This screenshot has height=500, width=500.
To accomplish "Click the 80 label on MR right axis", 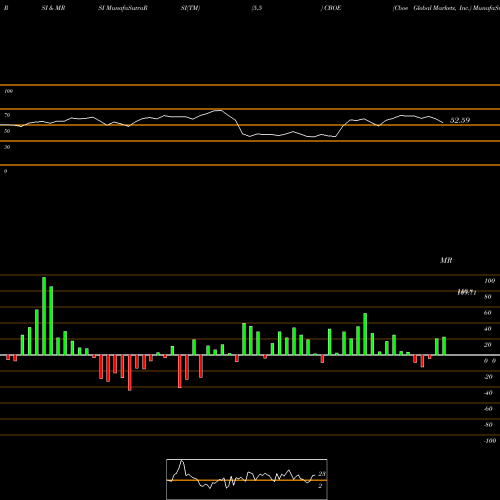I will pyautogui.click(x=488, y=297).
